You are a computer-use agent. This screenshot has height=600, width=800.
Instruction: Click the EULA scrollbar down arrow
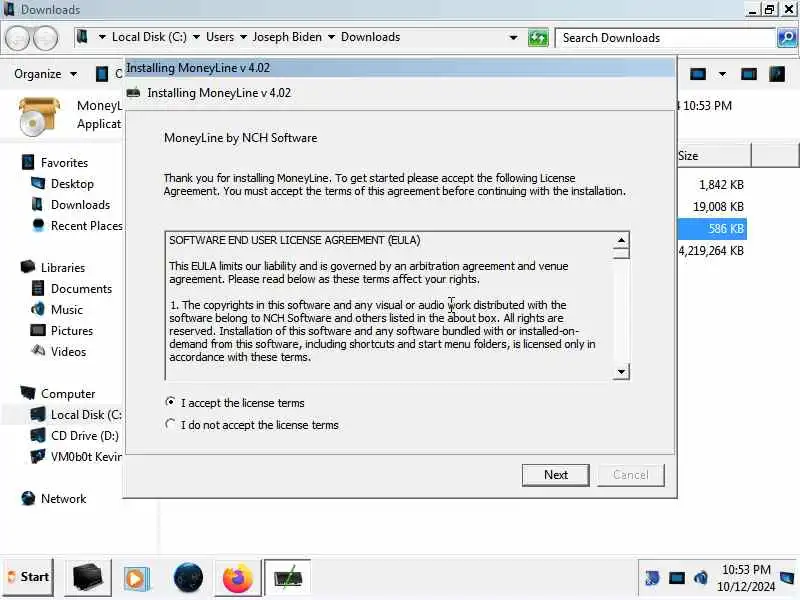621,371
